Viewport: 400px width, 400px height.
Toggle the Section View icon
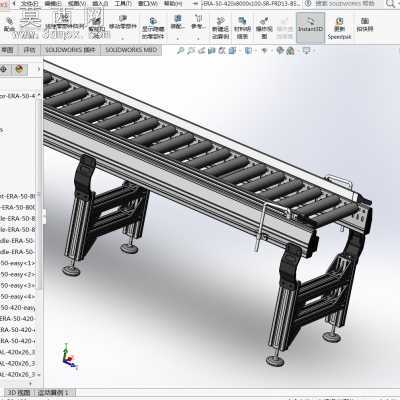click(x=212, y=51)
